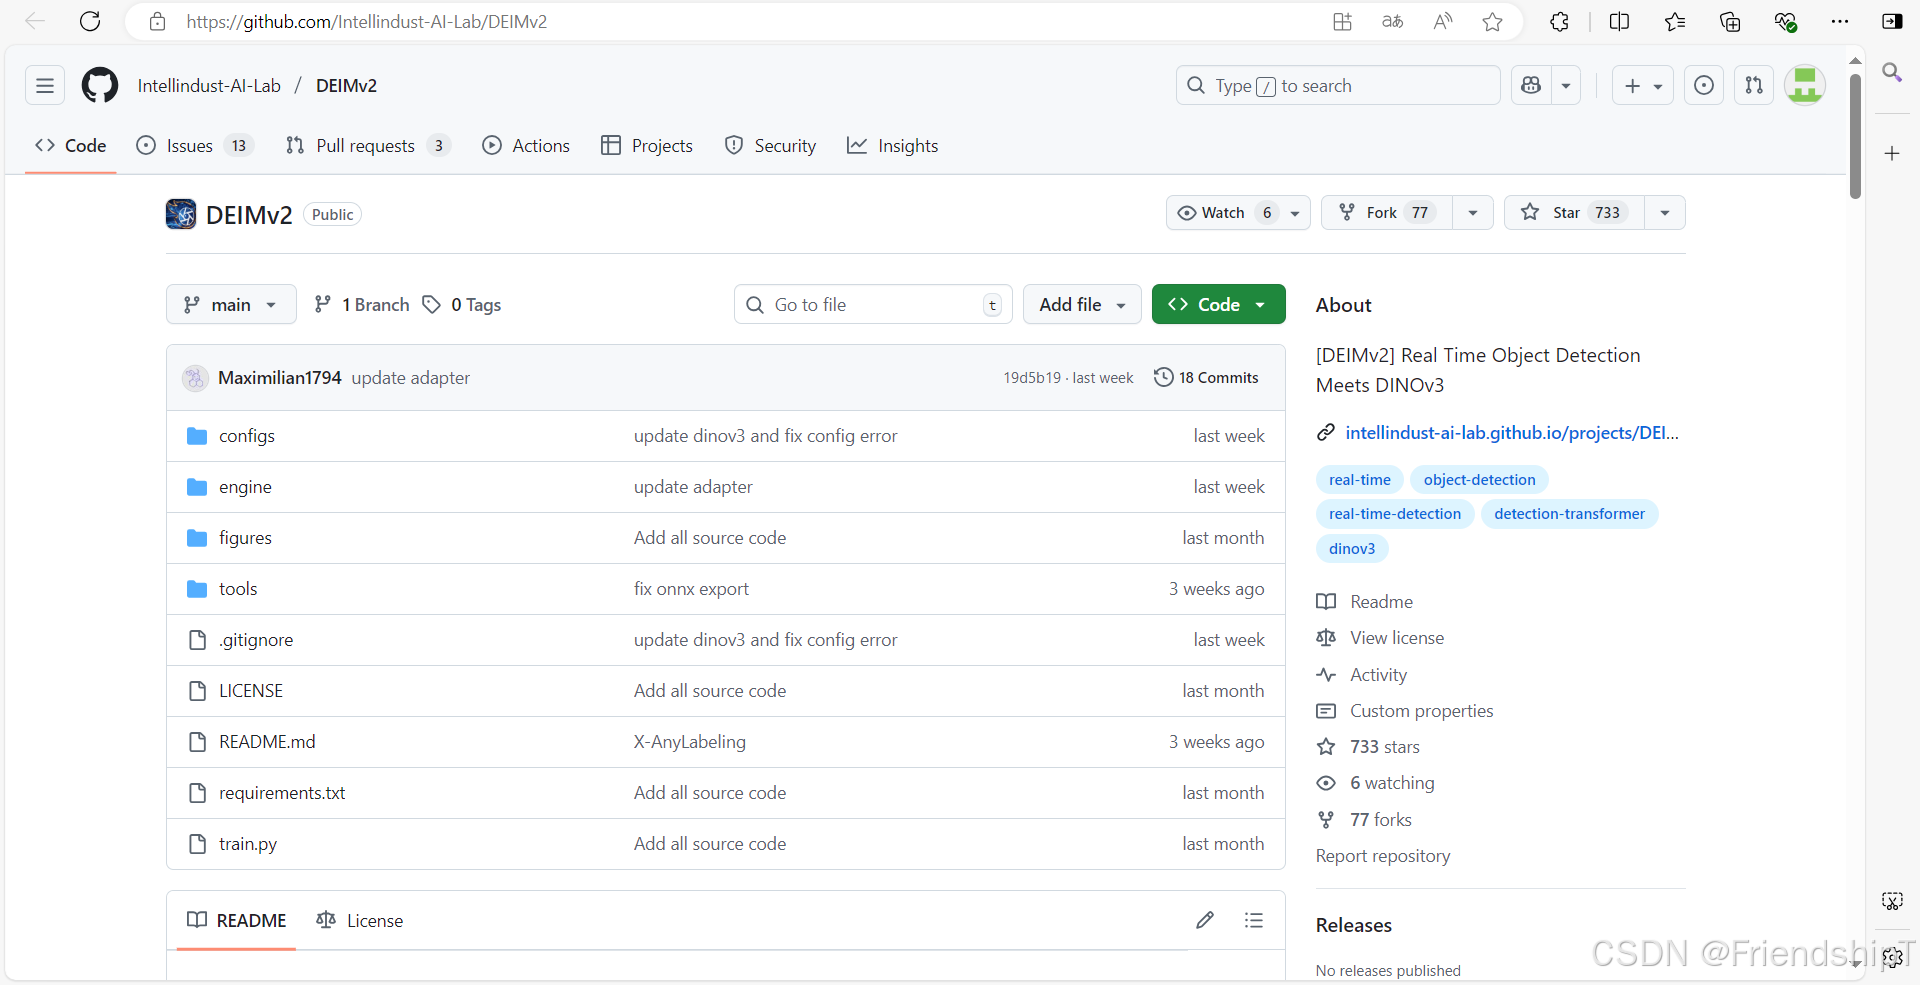Click the Edge sidebar screenshot icon

(1892, 901)
